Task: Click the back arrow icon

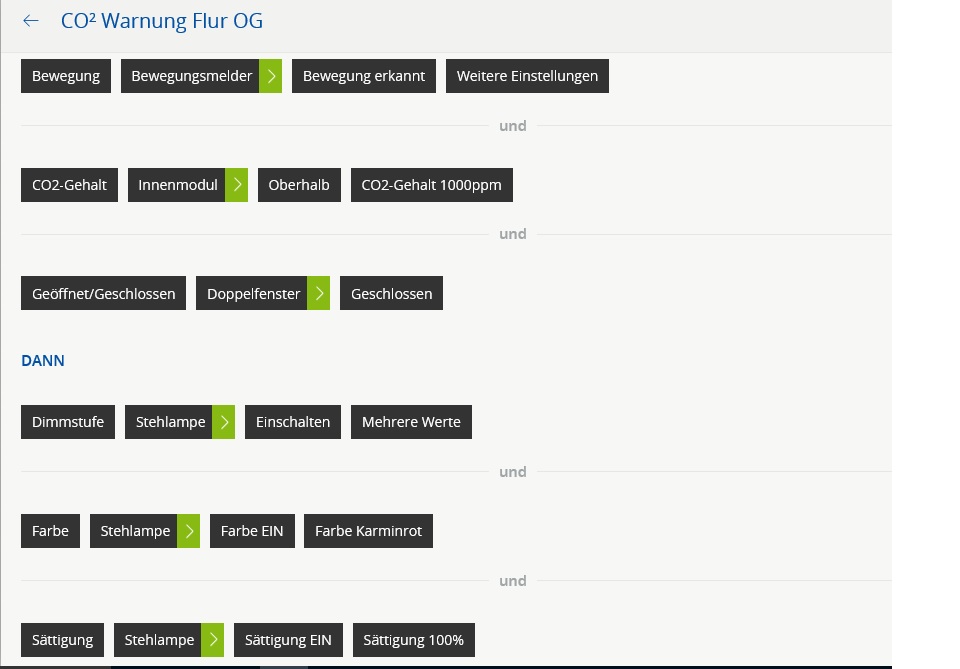Action: pos(31,21)
